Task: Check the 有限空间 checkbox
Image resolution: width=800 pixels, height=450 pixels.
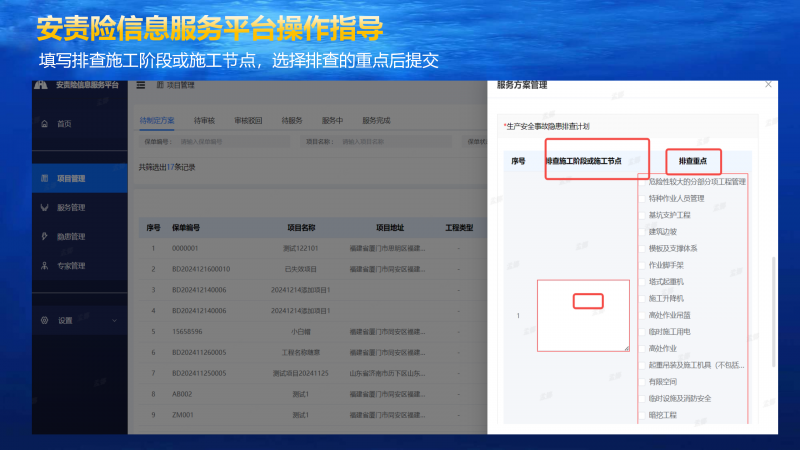Action: (x=642, y=382)
